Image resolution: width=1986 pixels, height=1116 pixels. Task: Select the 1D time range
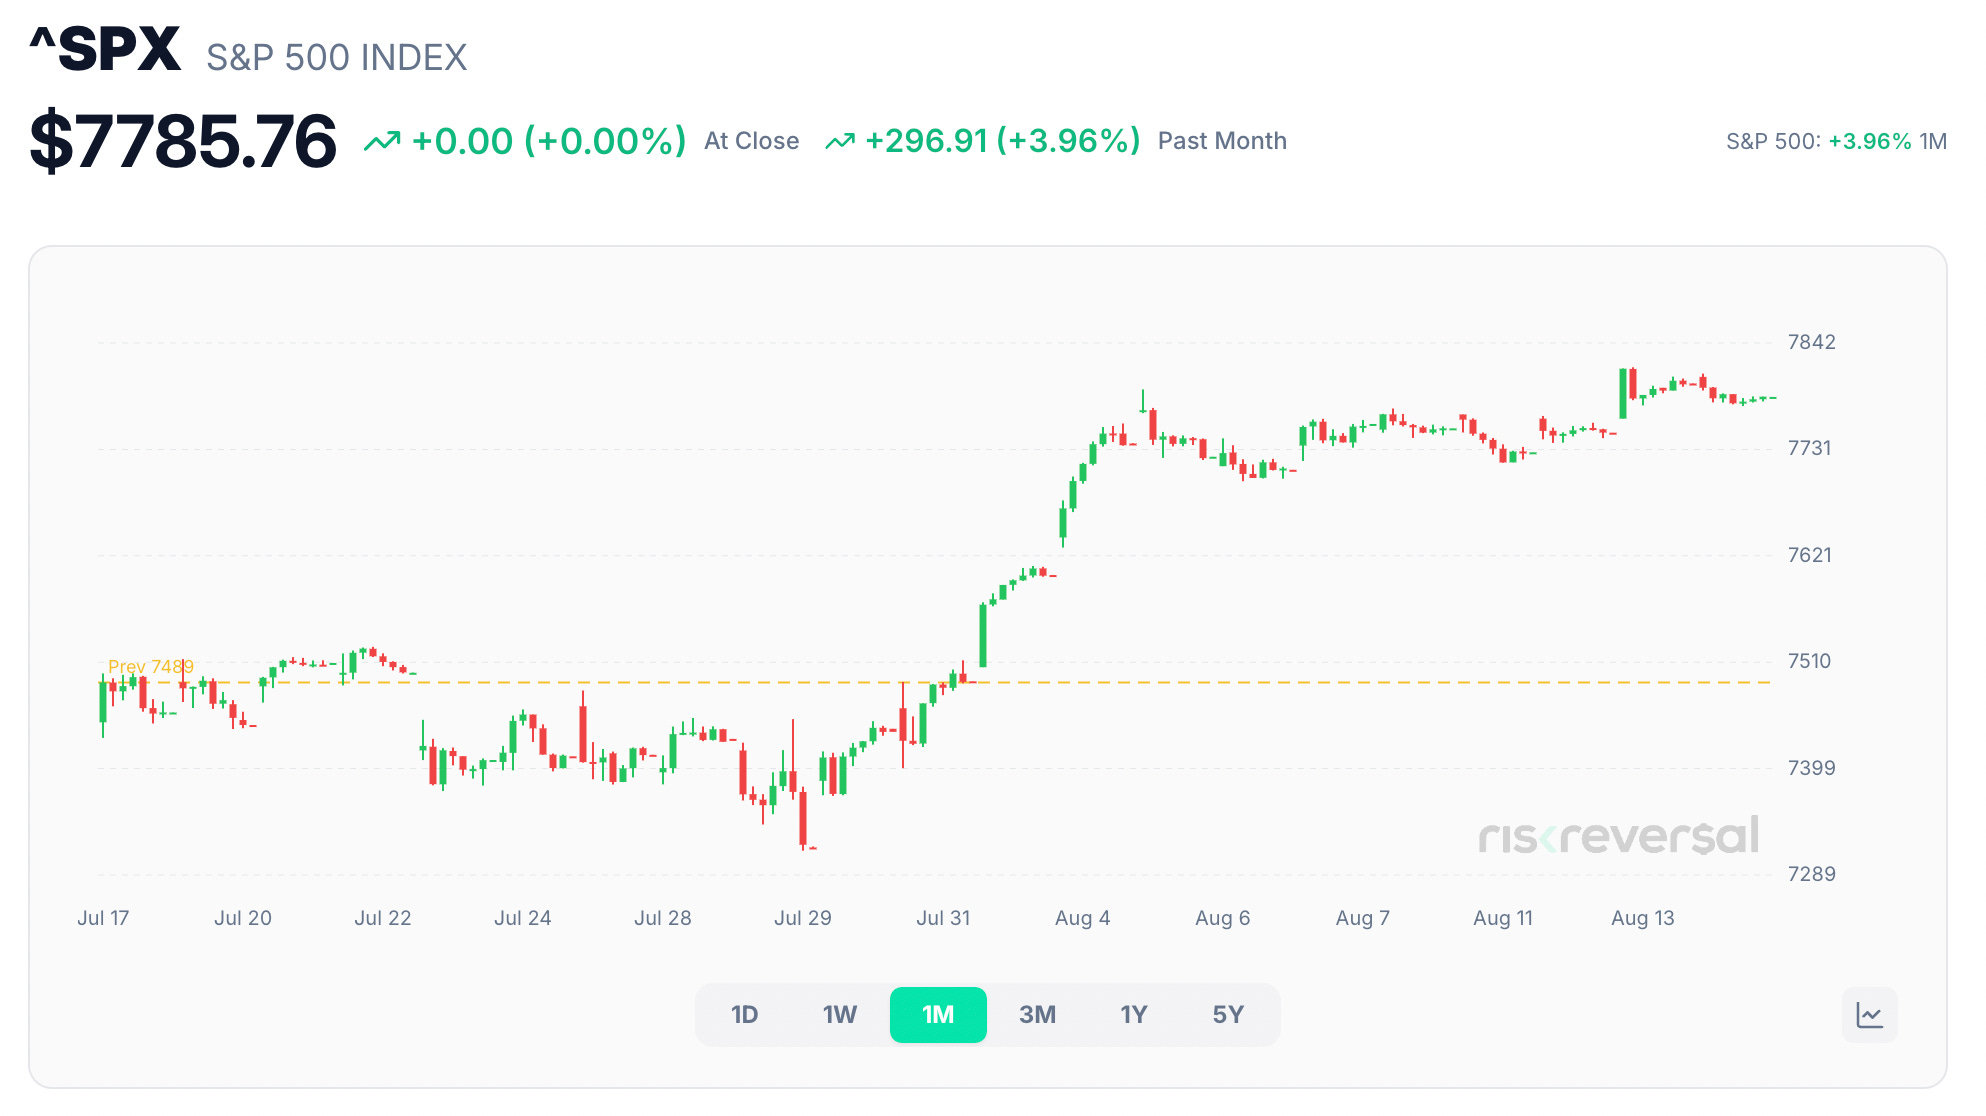tap(744, 1015)
